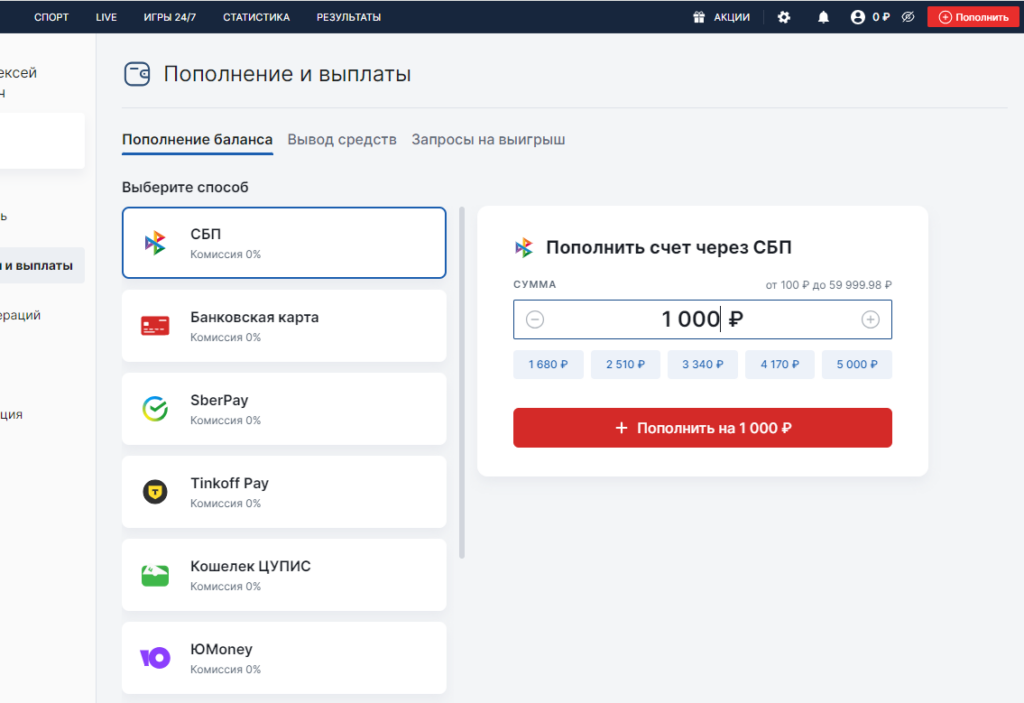Select СБП payment method card

284,243
